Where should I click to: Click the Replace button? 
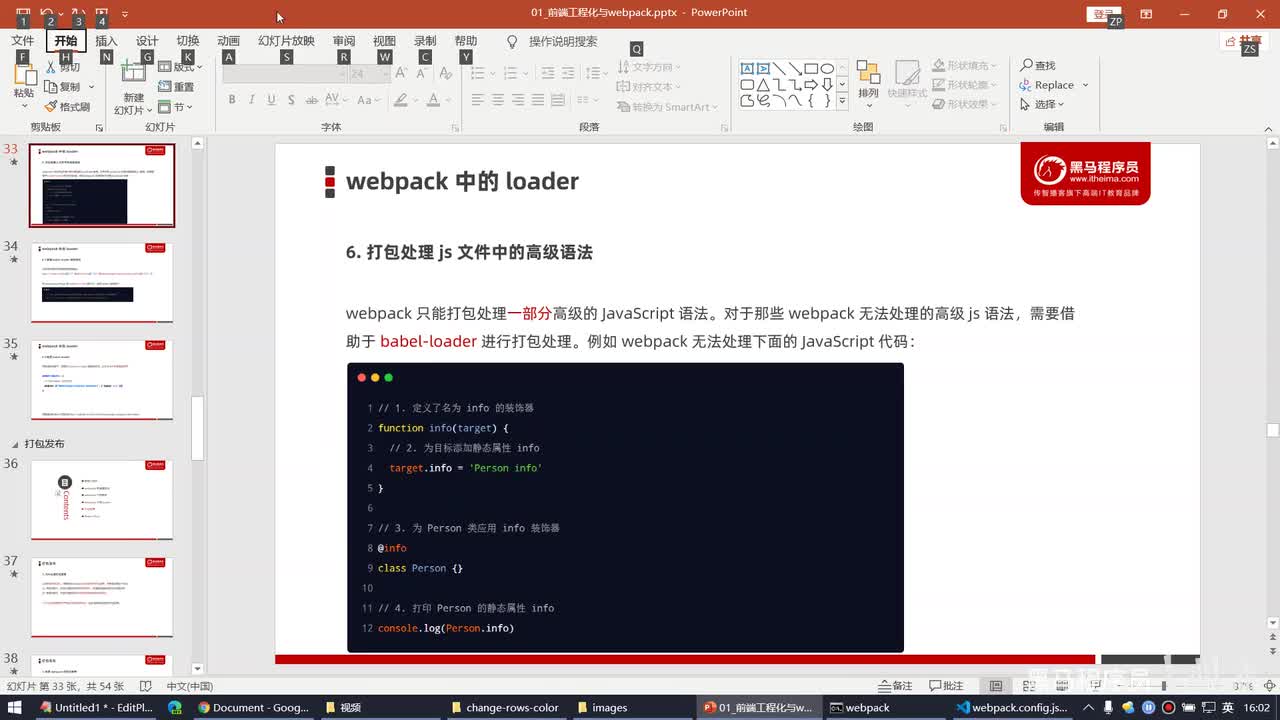click(x=1047, y=85)
